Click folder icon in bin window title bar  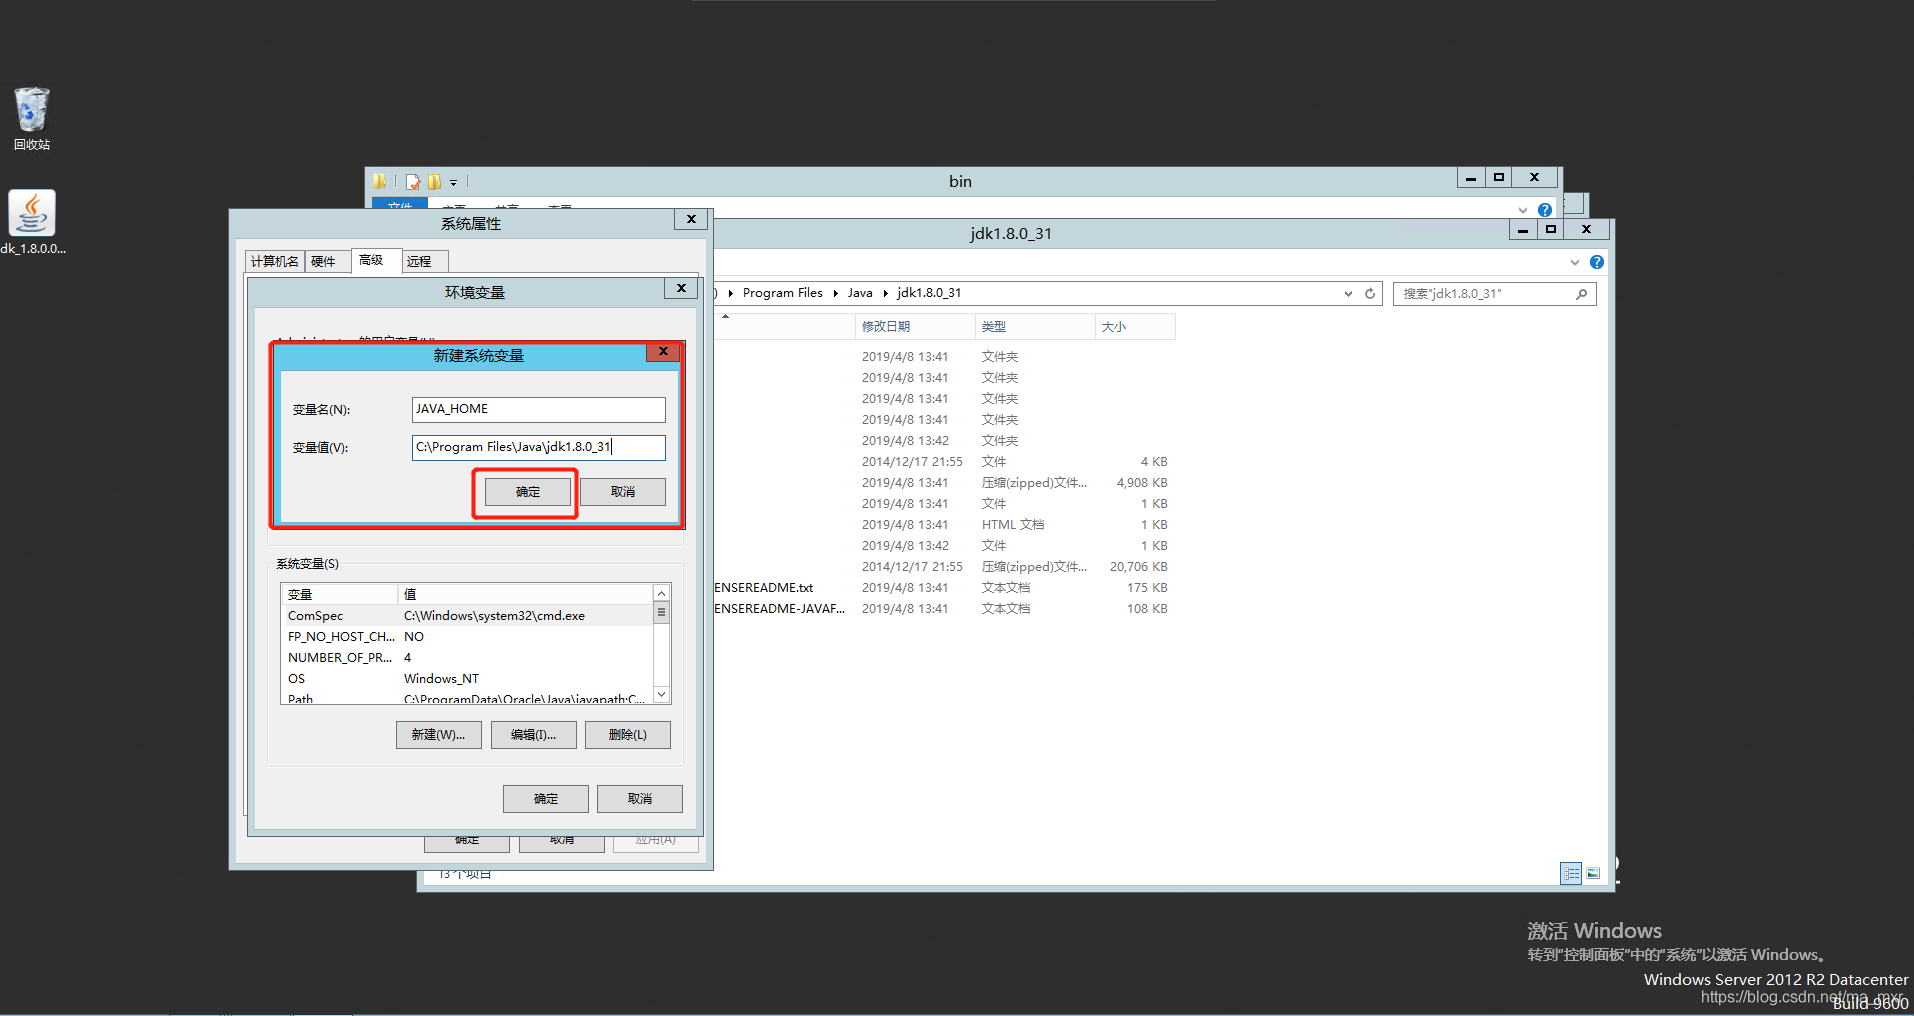(x=380, y=181)
